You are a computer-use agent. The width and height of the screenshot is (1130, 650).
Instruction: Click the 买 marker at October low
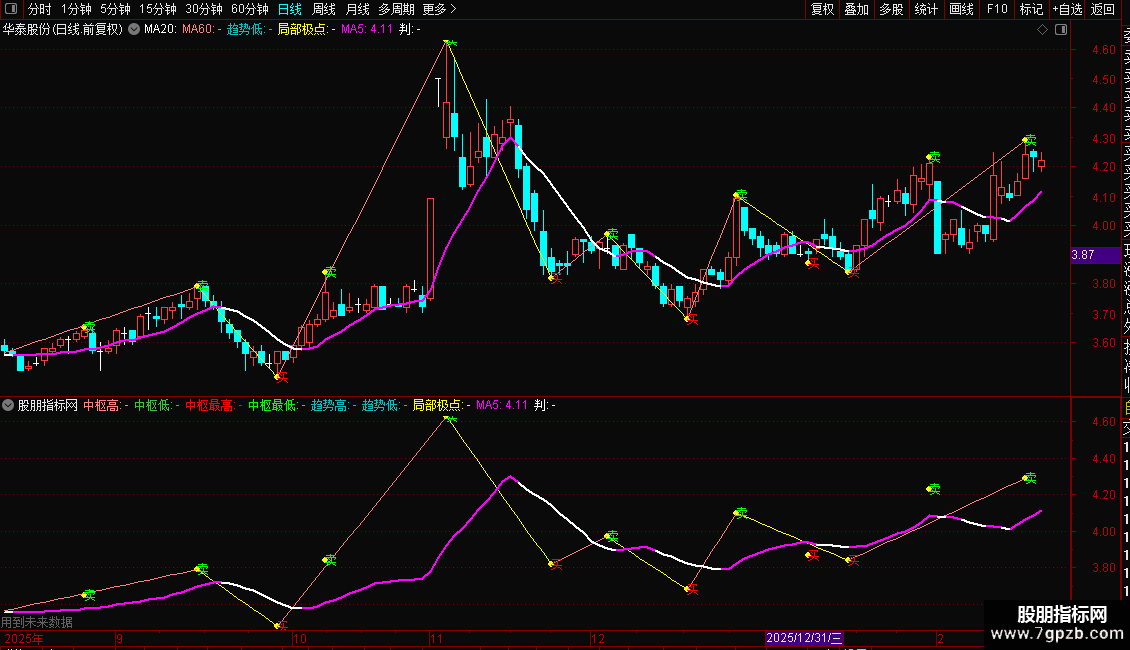click(281, 376)
